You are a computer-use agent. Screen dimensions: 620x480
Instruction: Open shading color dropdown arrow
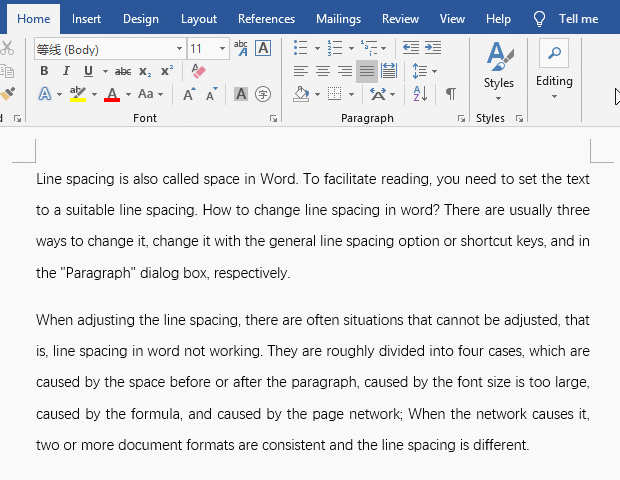point(317,94)
